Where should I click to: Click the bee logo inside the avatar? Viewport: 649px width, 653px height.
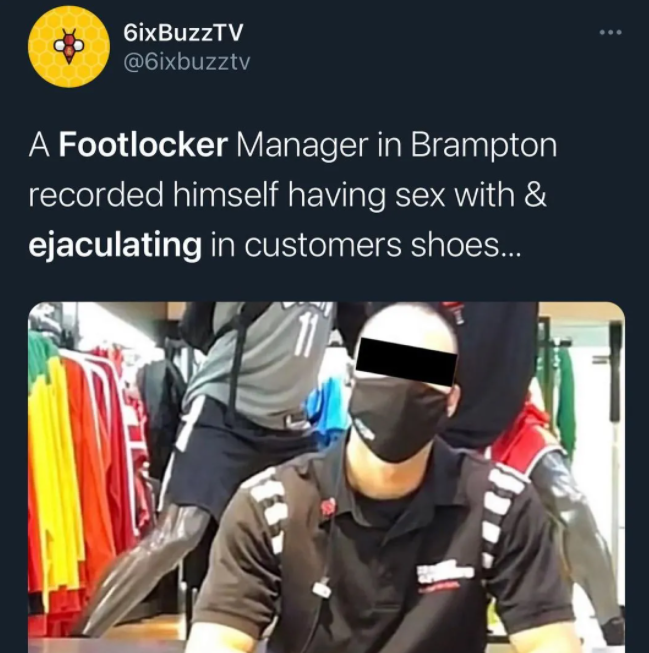pyautogui.click(x=69, y=46)
